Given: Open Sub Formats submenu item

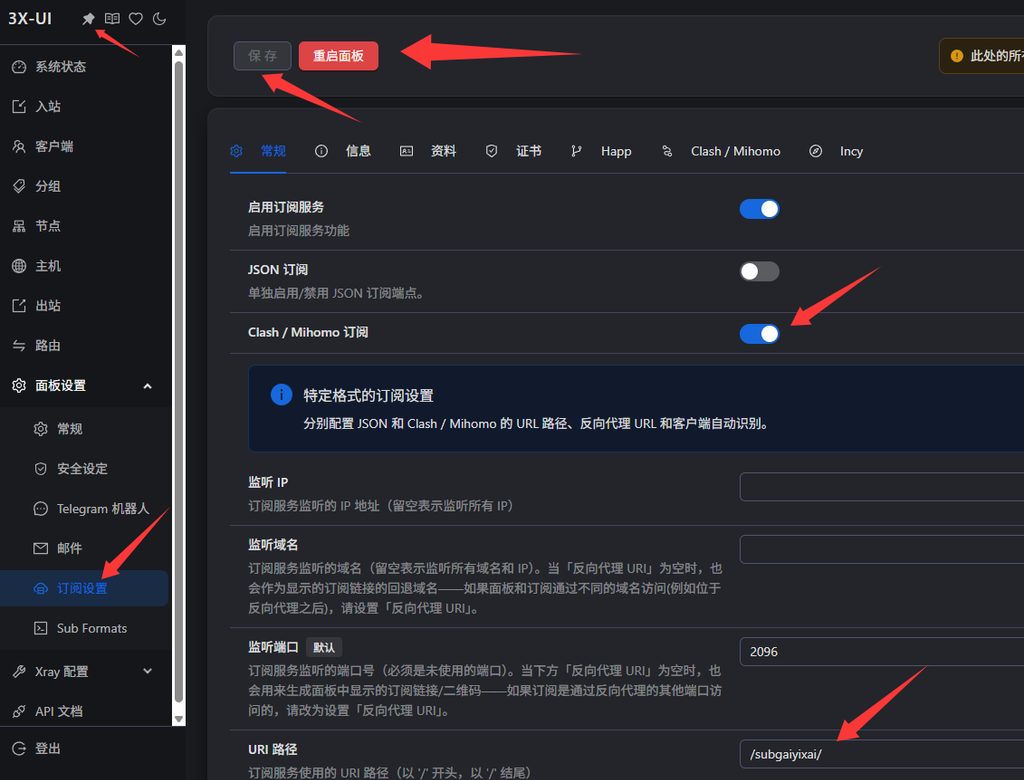Looking at the screenshot, I should pos(85,628).
